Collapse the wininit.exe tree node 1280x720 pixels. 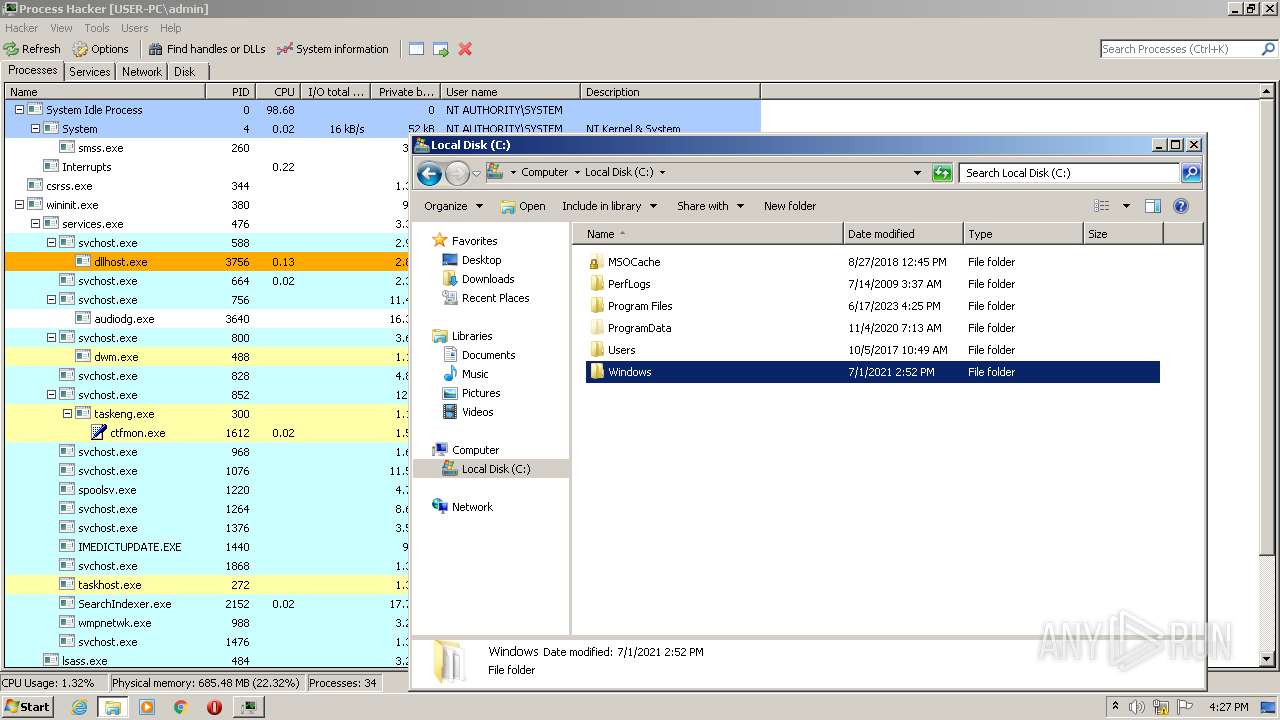pyautogui.click(x=19, y=205)
